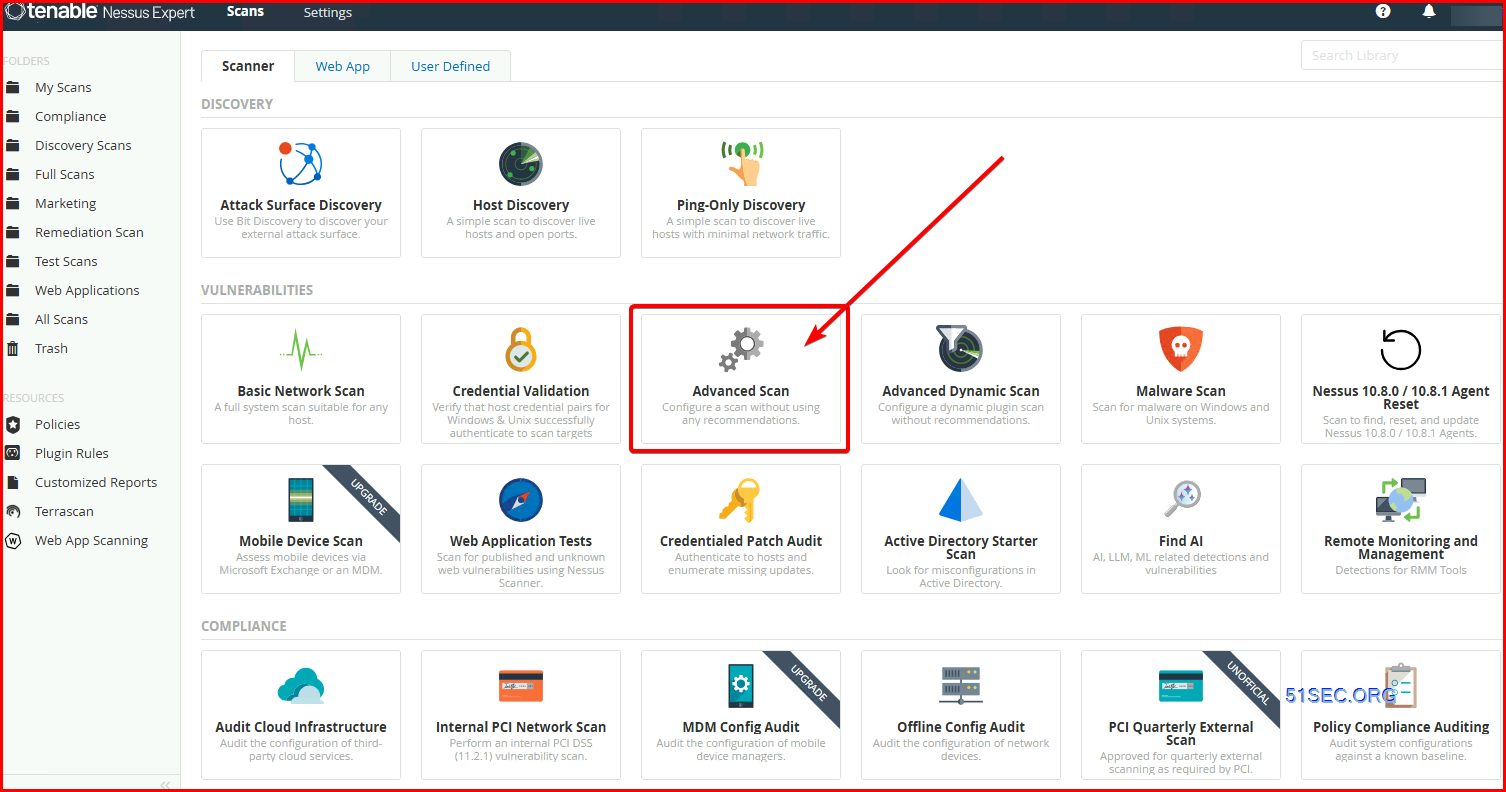Click the Credentialed Patch Audit keys icon

[x=741, y=500]
